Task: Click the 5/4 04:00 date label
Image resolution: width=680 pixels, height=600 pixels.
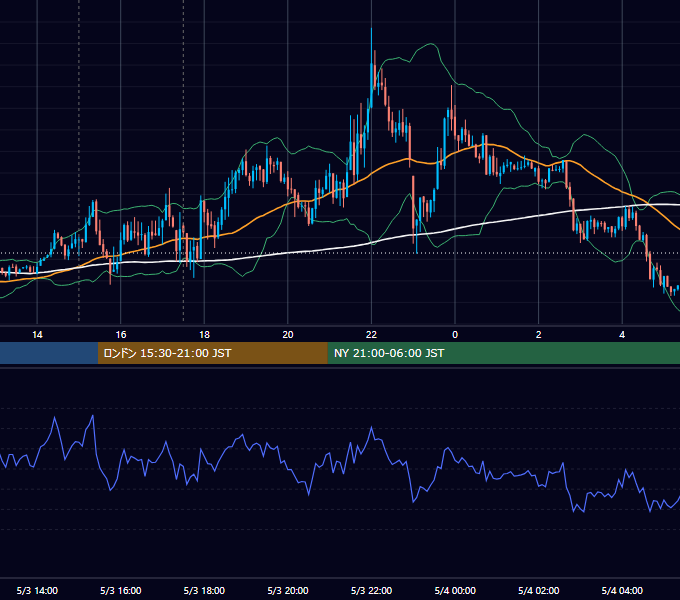Action: click(x=622, y=590)
